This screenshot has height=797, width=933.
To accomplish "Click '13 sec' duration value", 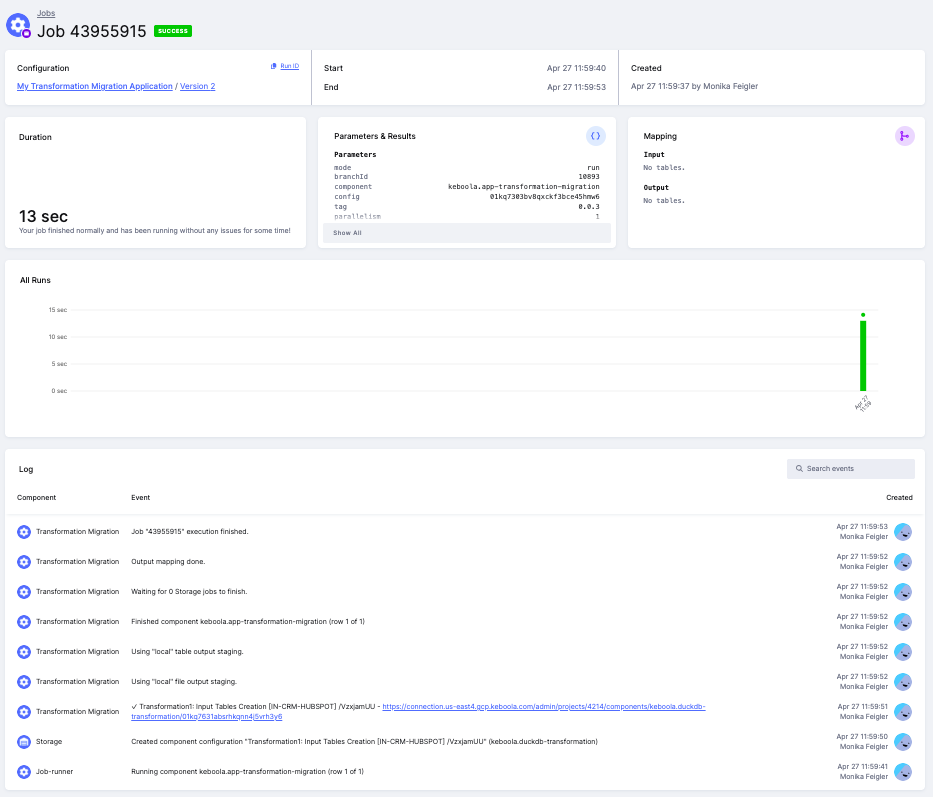I will (x=43, y=216).
